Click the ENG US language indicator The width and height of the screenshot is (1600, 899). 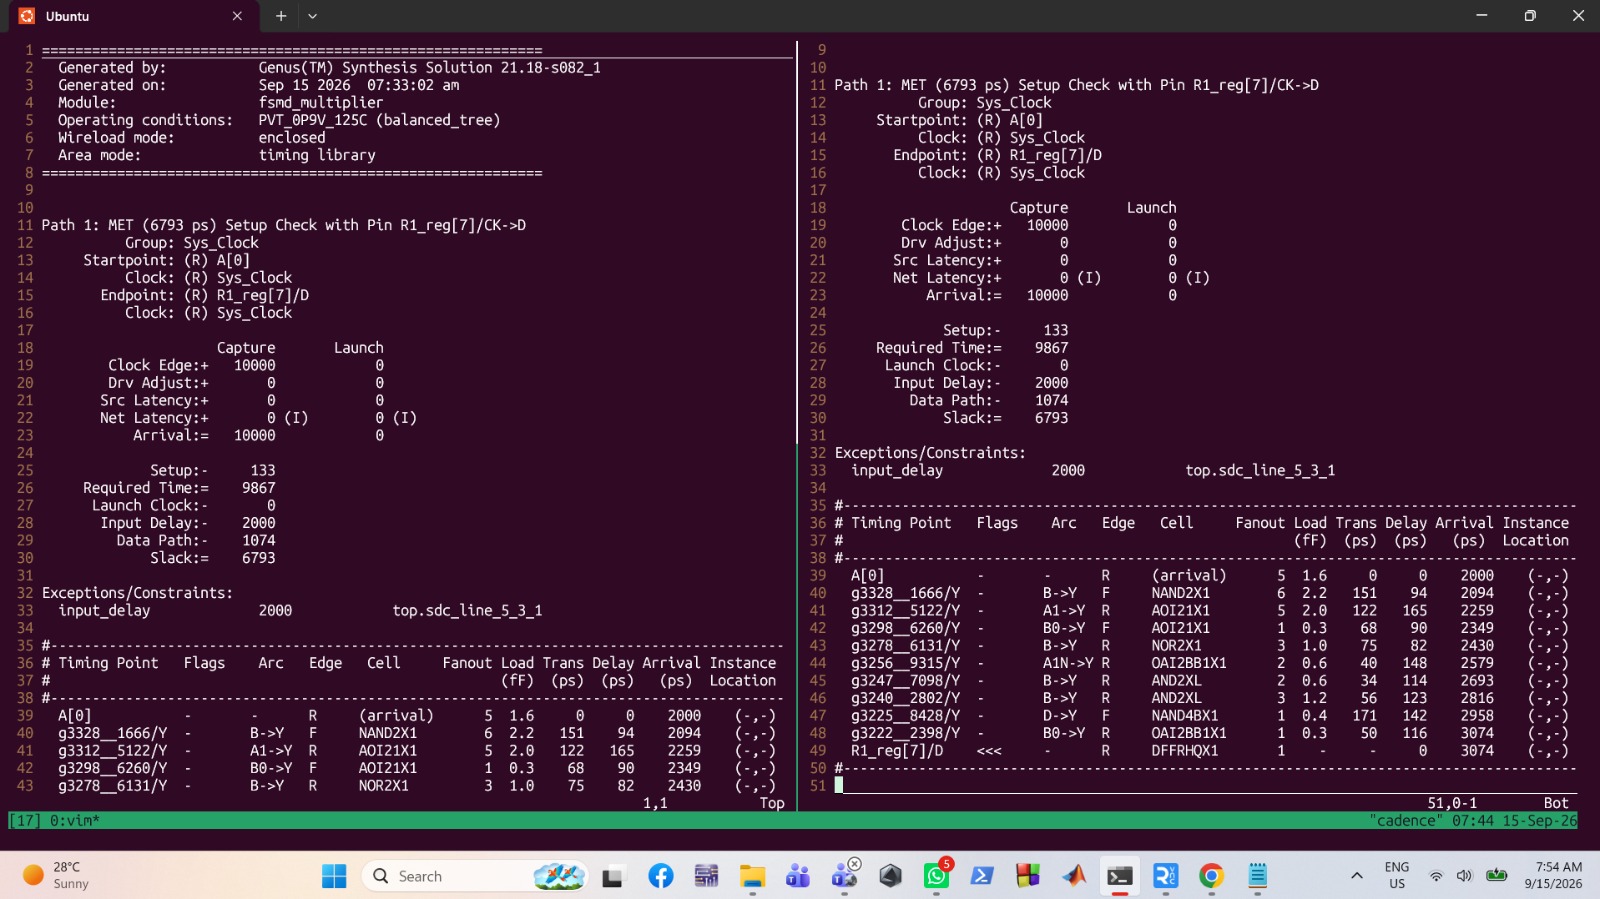pyautogui.click(x=1397, y=876)
